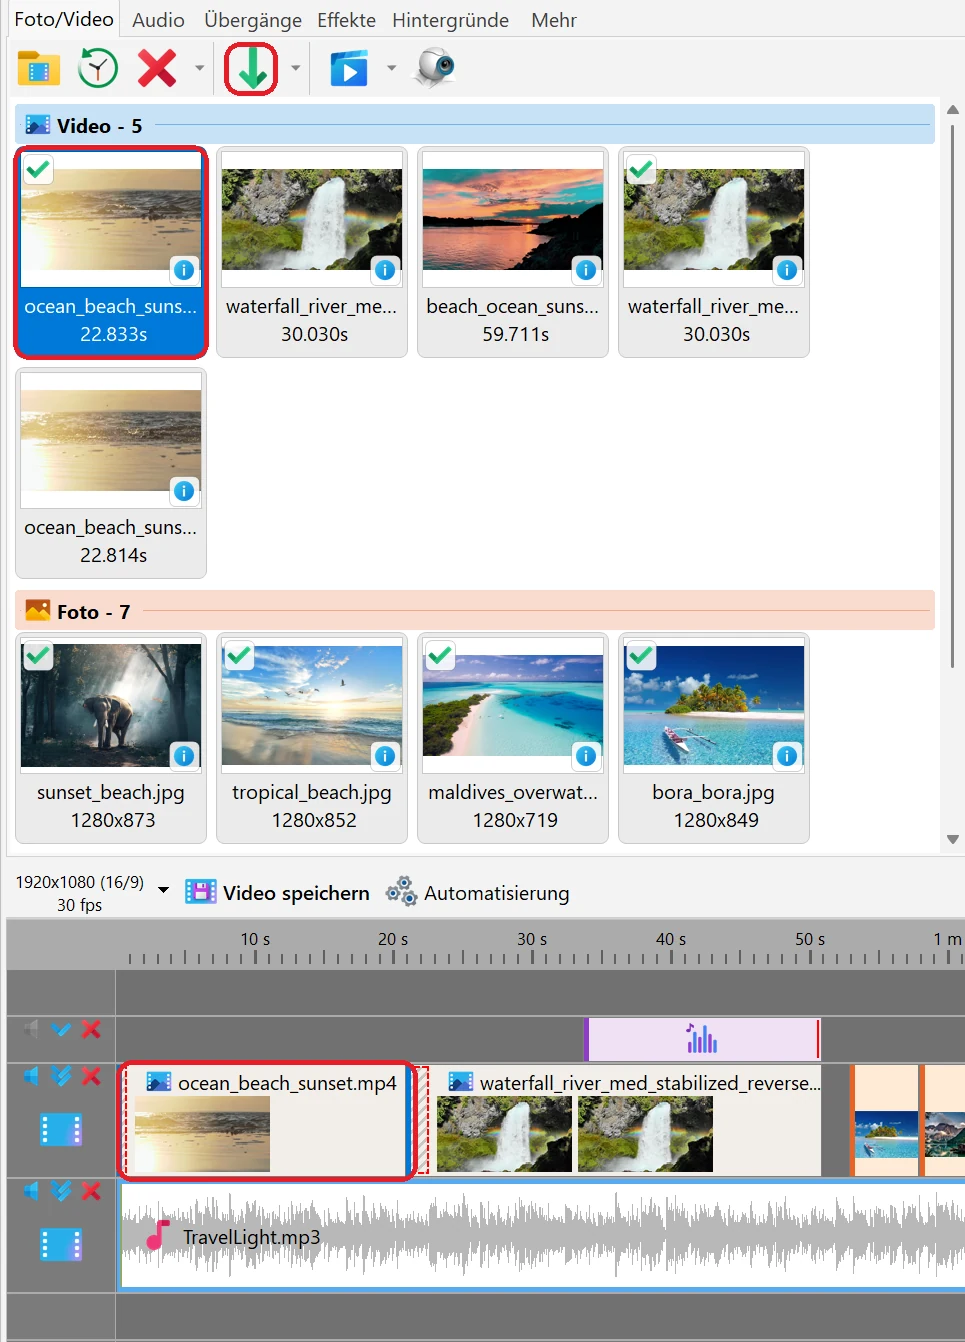
Task: Click the Video - 5 section header
Action: pos(475,125)
